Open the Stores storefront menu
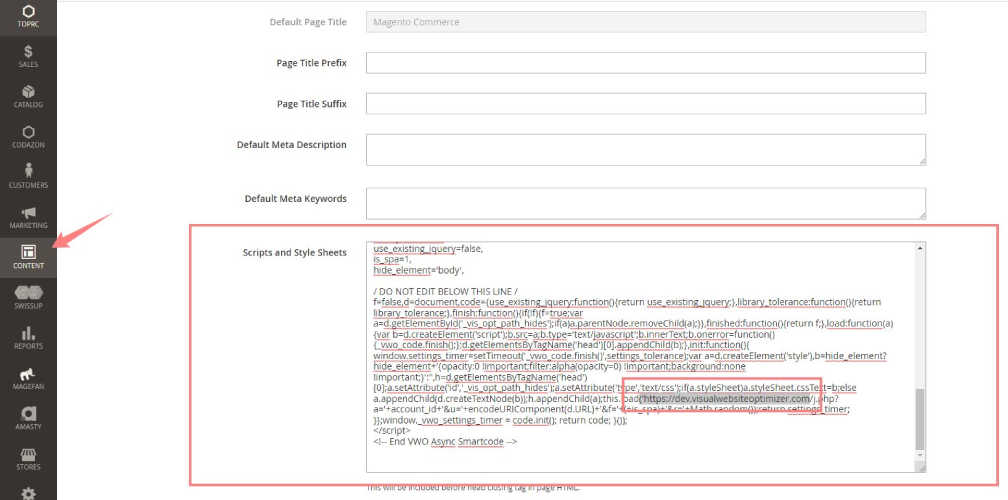The width and height of the screenshot is (1008, 500). [28, 458]
